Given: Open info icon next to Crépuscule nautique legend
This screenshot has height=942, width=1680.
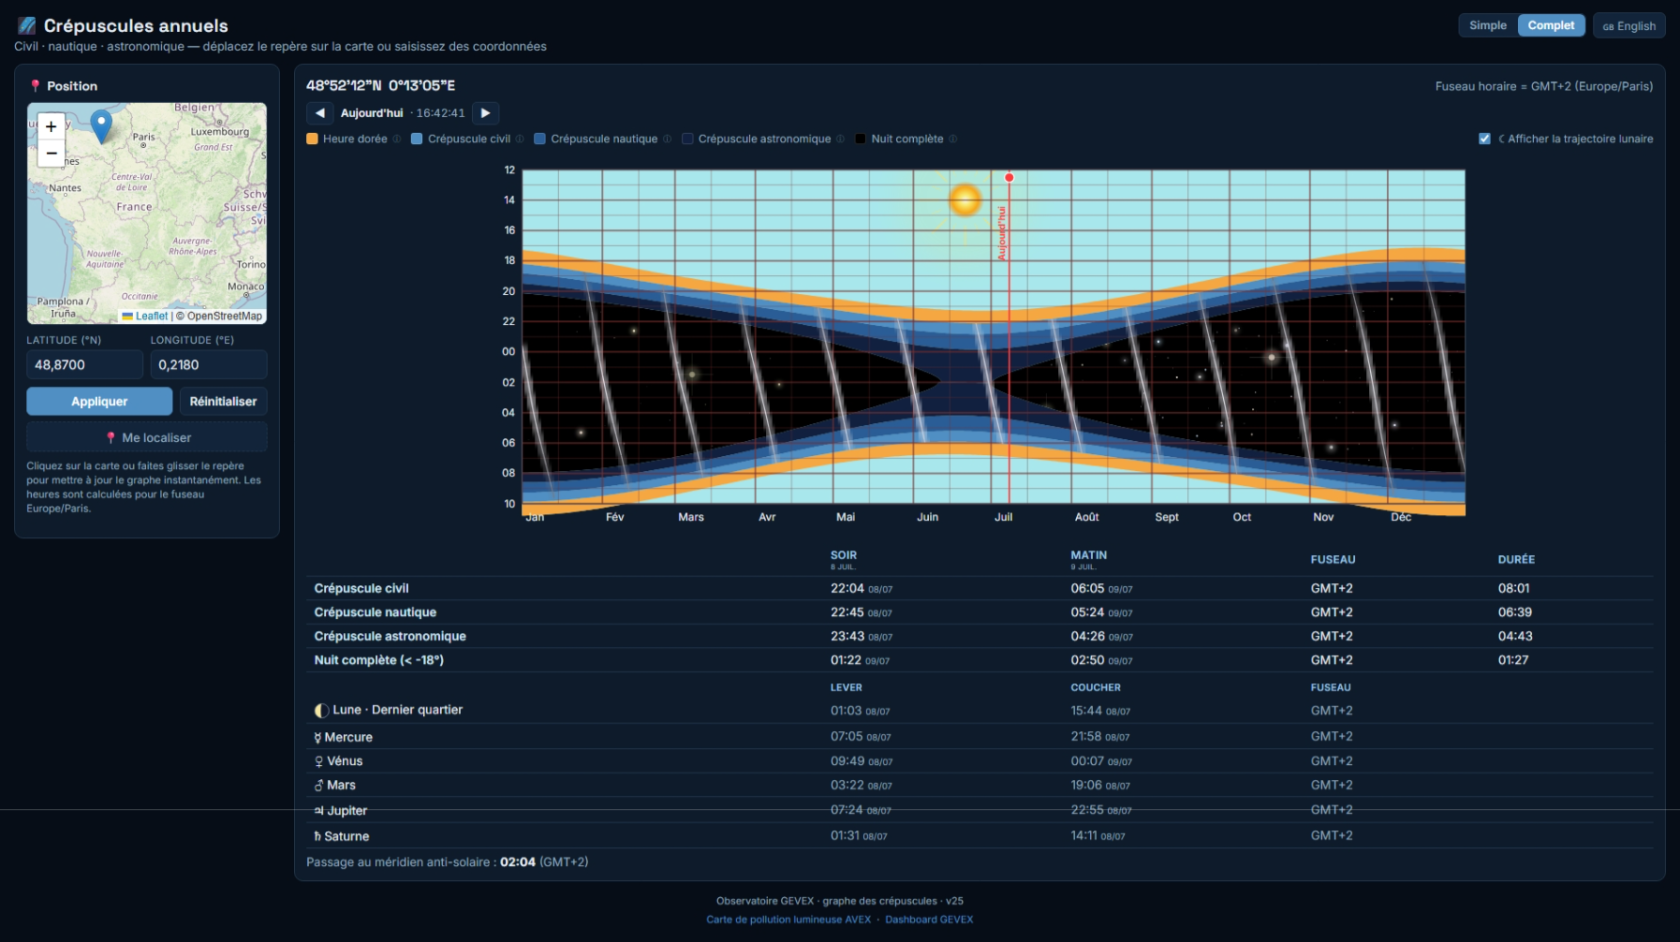Looking at the screenshot, I should (667, 139).
